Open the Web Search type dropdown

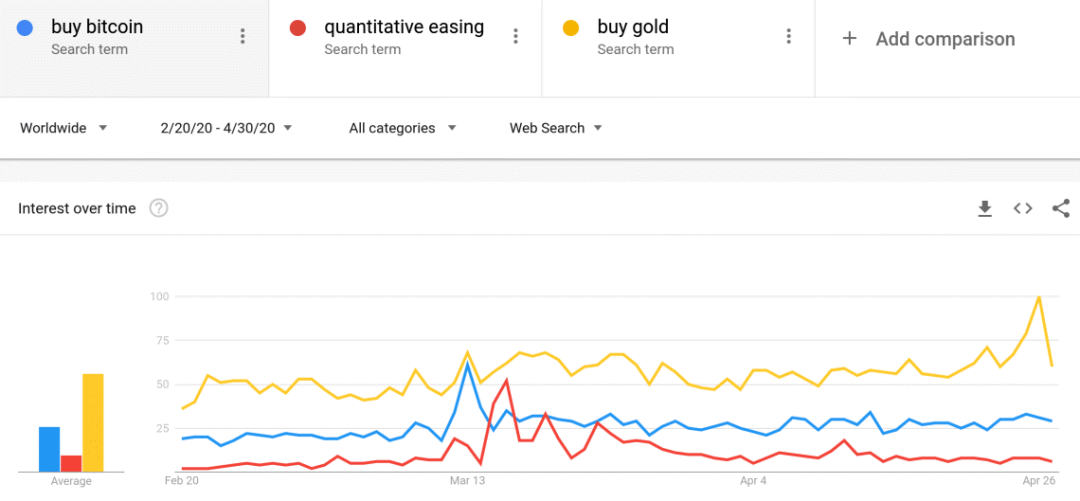point(556,128)
